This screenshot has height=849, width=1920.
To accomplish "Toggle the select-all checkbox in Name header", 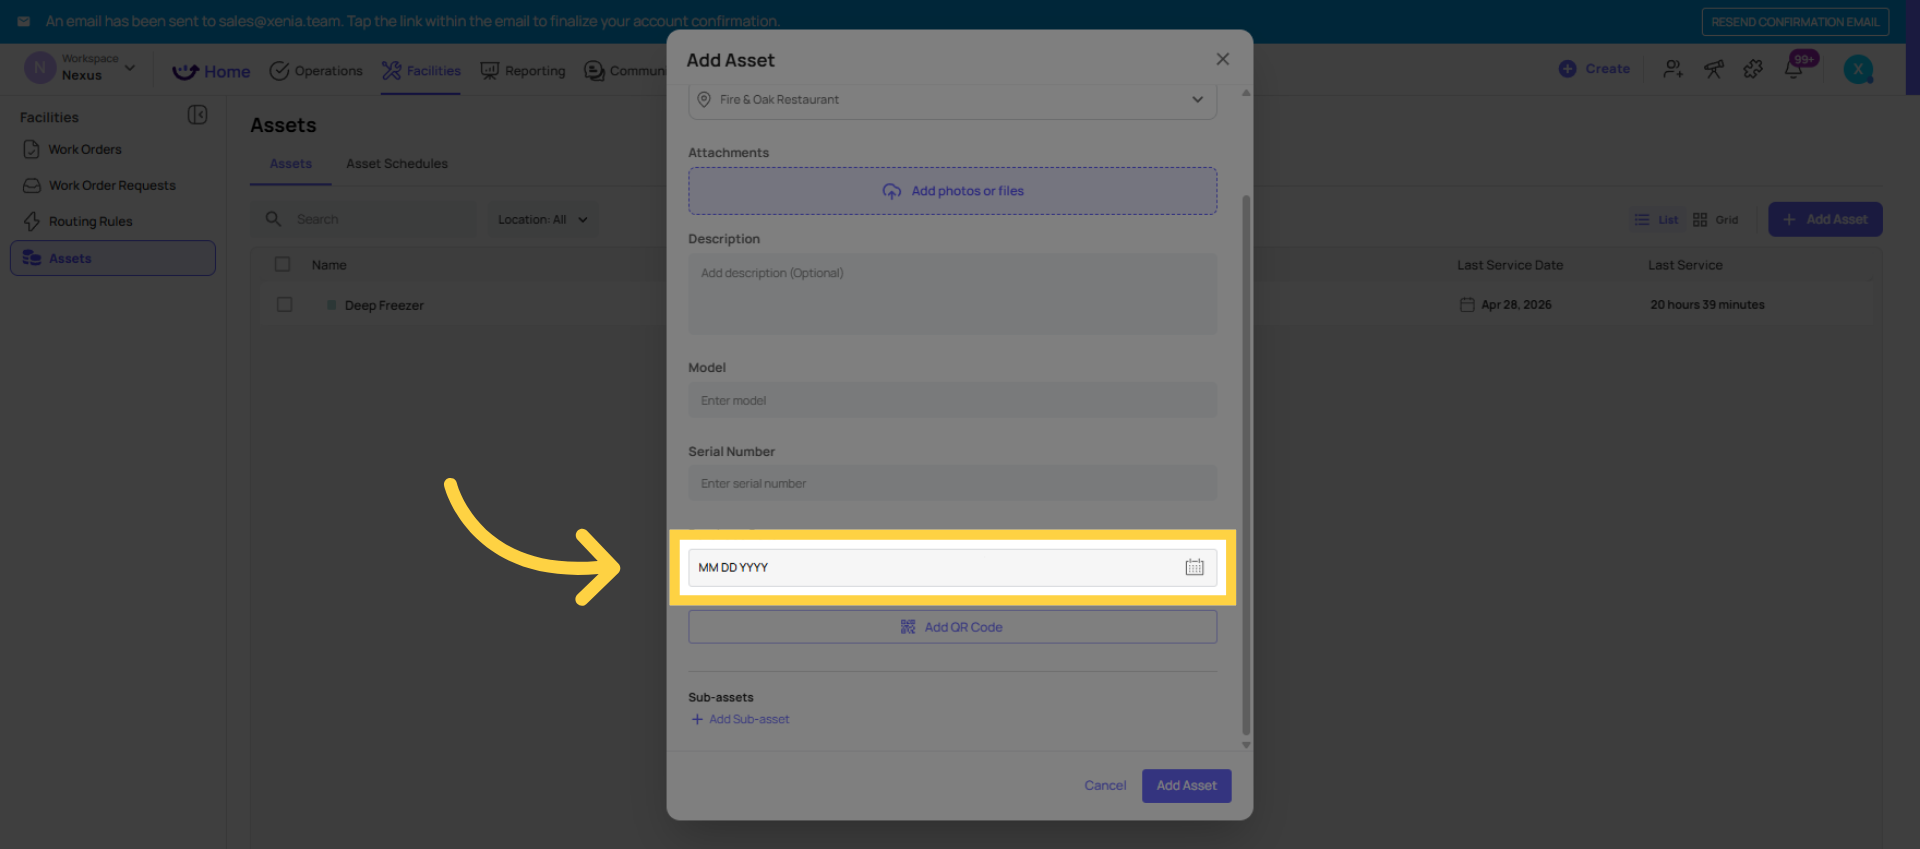I will 282,265.
